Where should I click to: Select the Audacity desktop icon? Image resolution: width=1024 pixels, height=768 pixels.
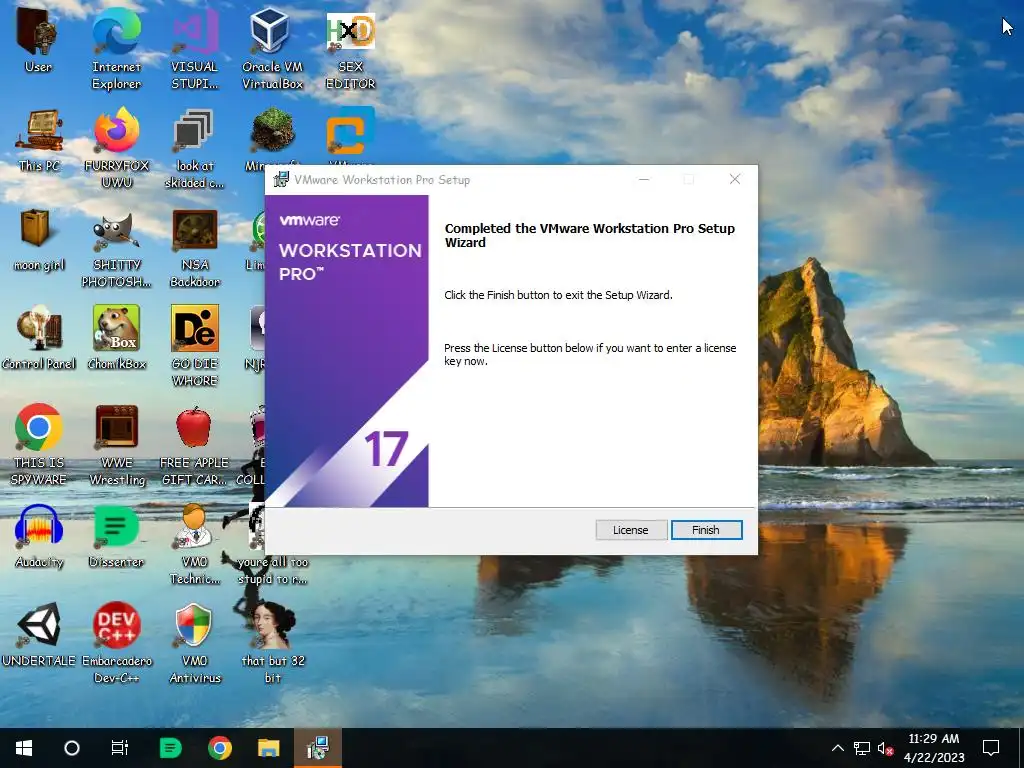pyautogui.click(x=39, y=537)
